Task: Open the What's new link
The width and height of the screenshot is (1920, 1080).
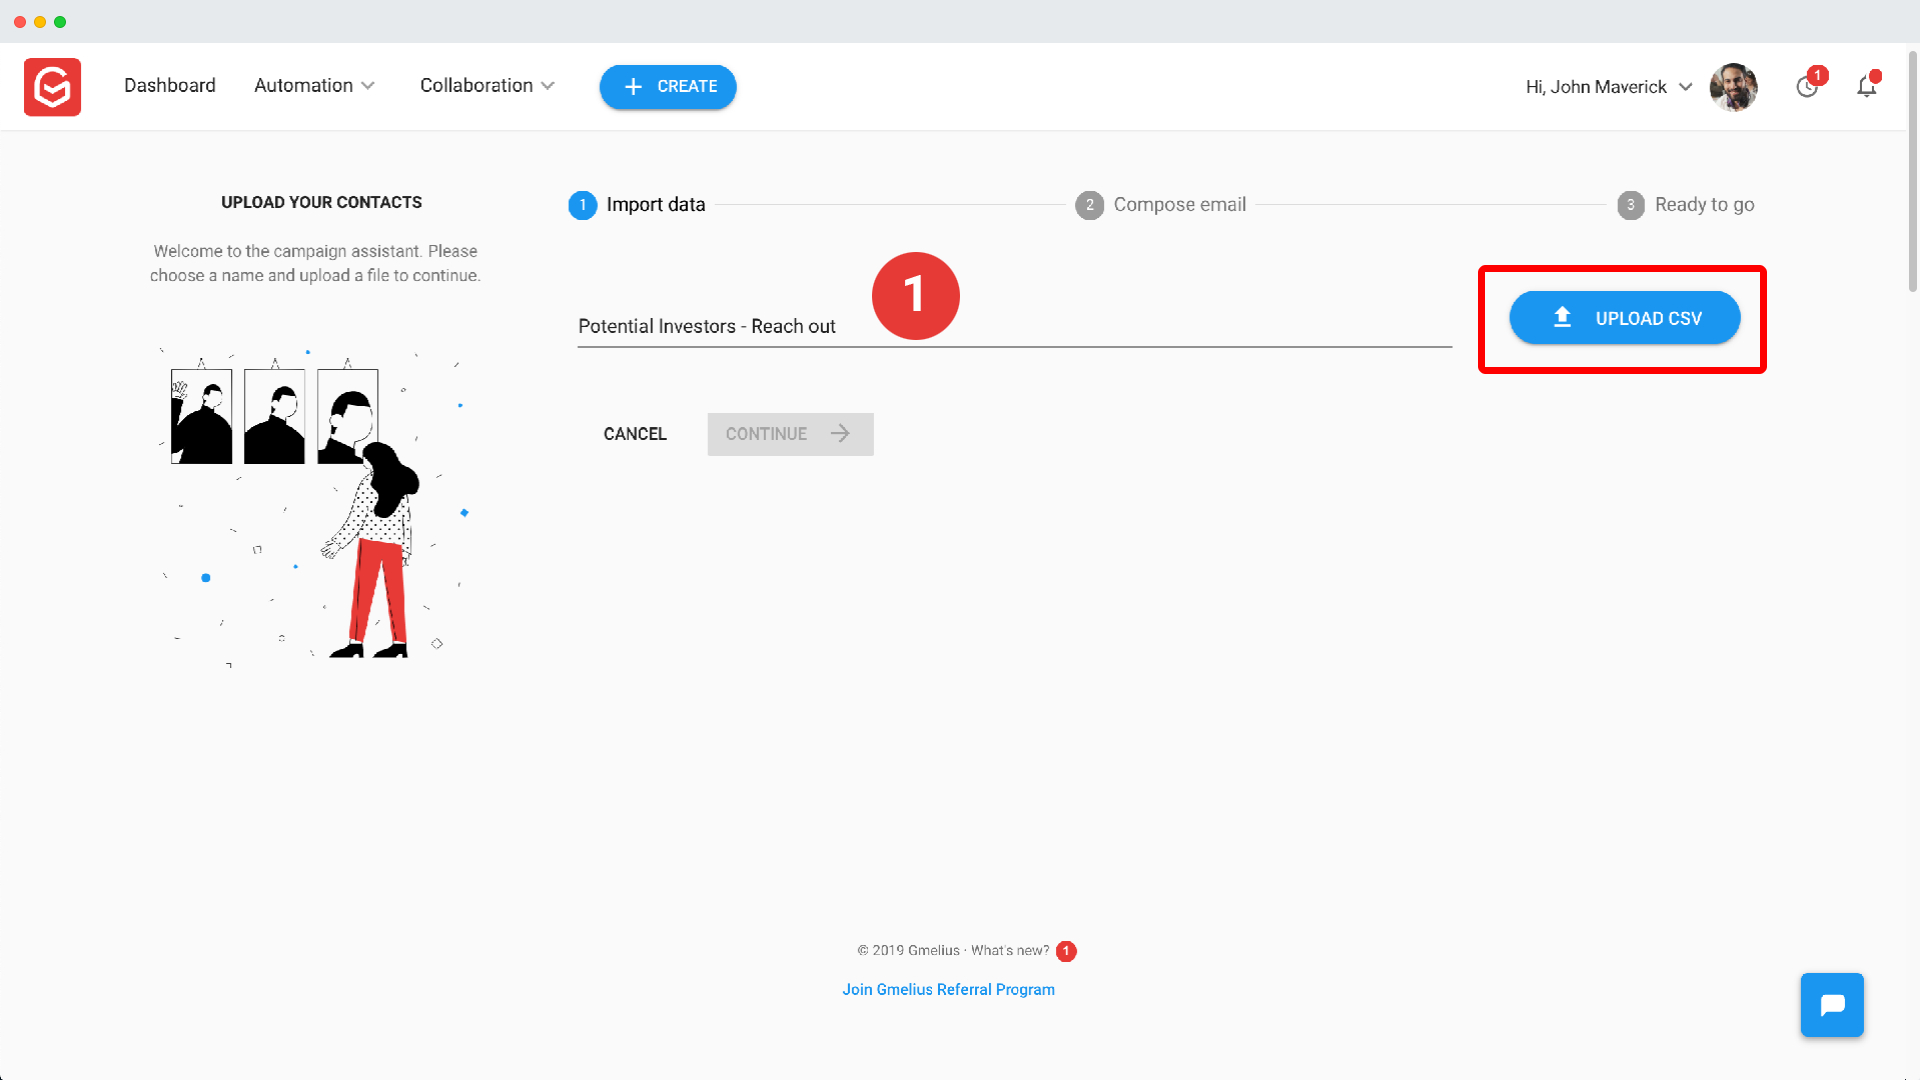Action: coord(1010,951)
